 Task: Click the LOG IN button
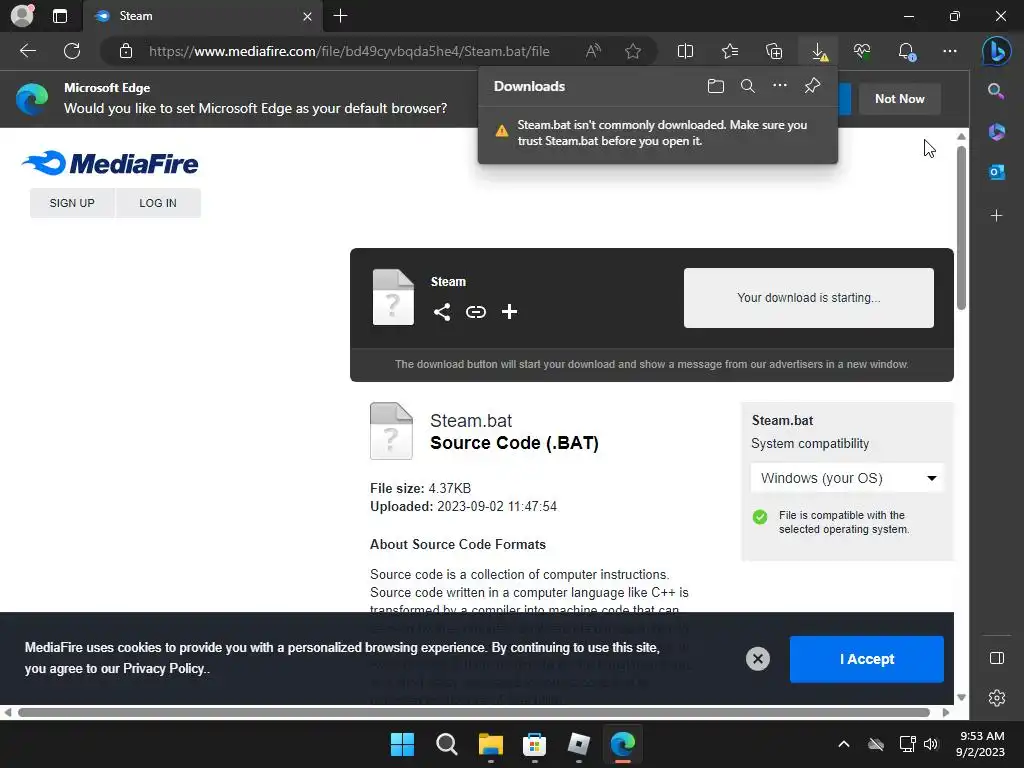(158, 203)
